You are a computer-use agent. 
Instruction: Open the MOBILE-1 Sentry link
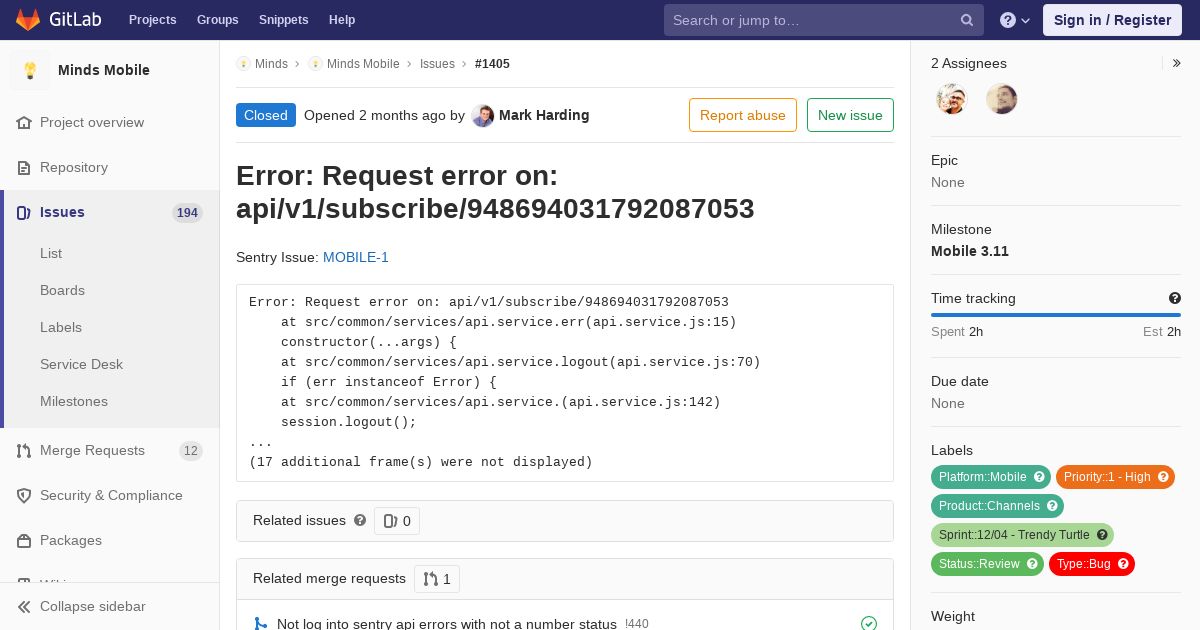[x=356, y=257]
